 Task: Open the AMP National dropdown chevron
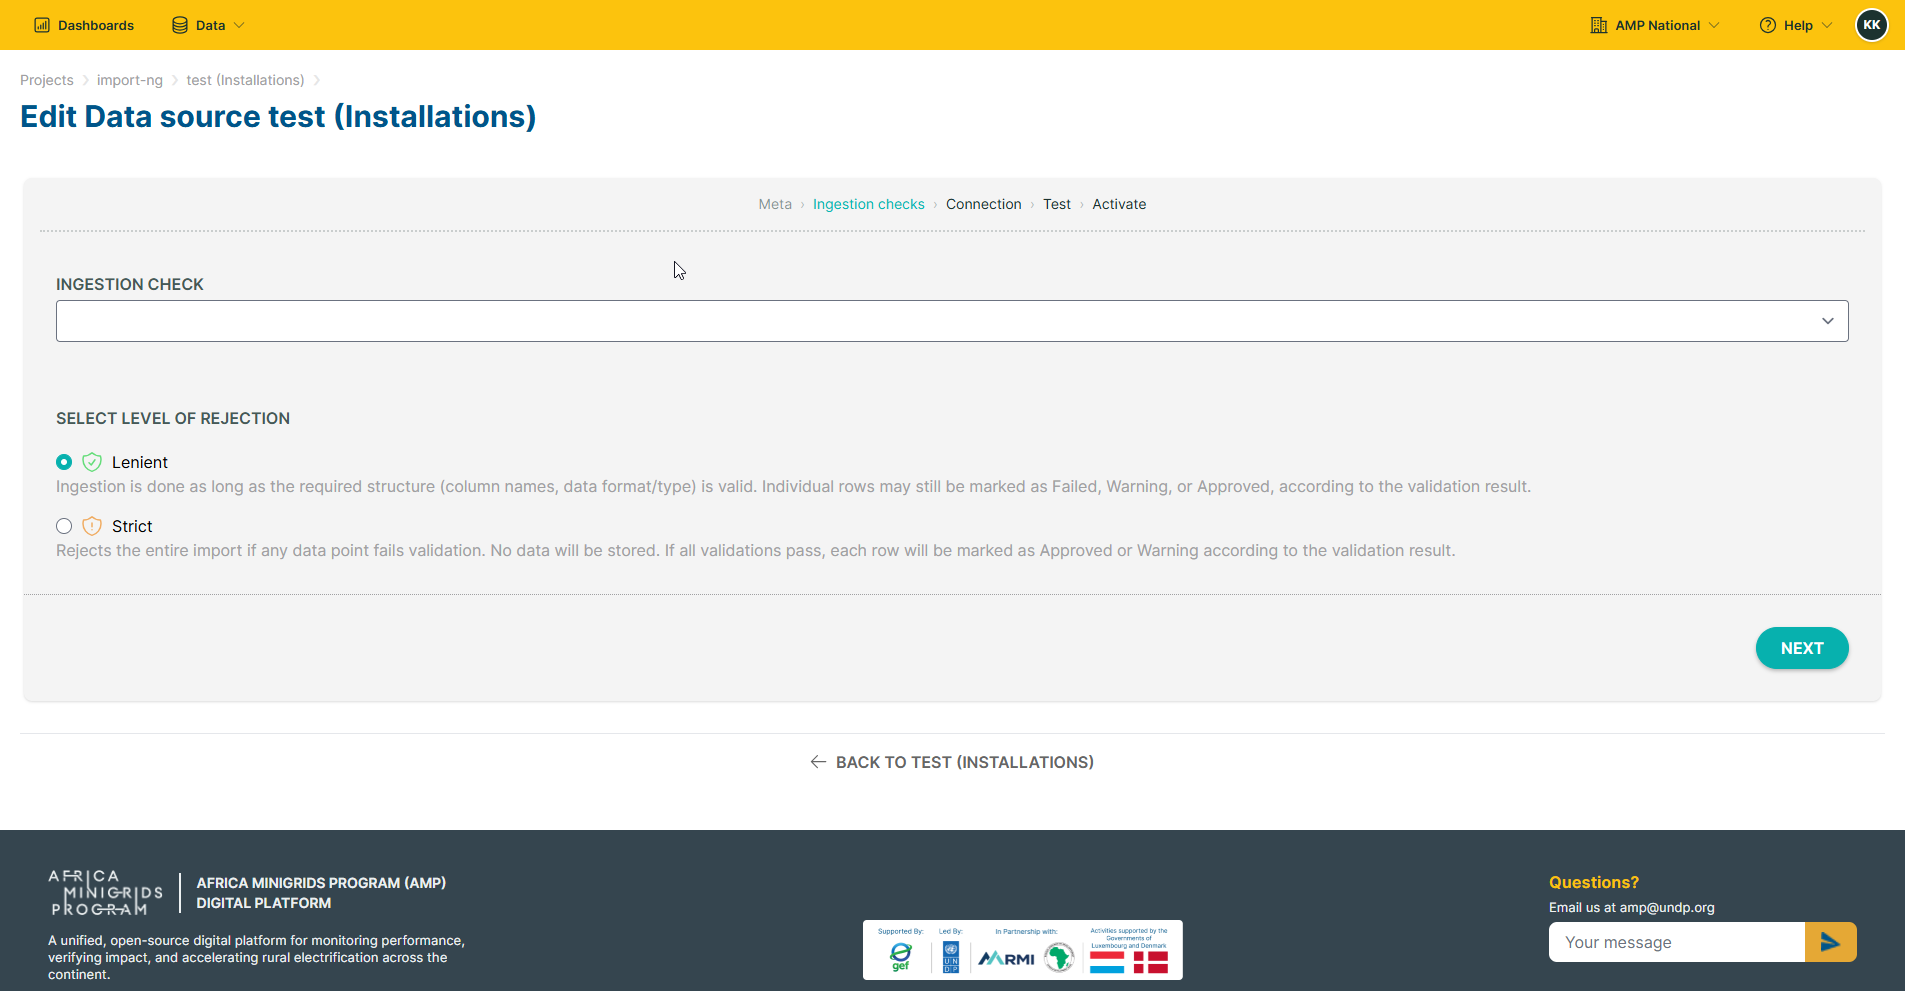(1714, 25)
